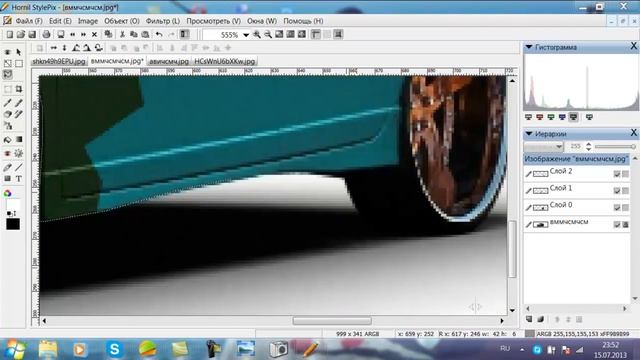Switch to HCsWnU6bXKw.jpg tab
This screenshot has height=360, width=640.
tap(224, 61)
